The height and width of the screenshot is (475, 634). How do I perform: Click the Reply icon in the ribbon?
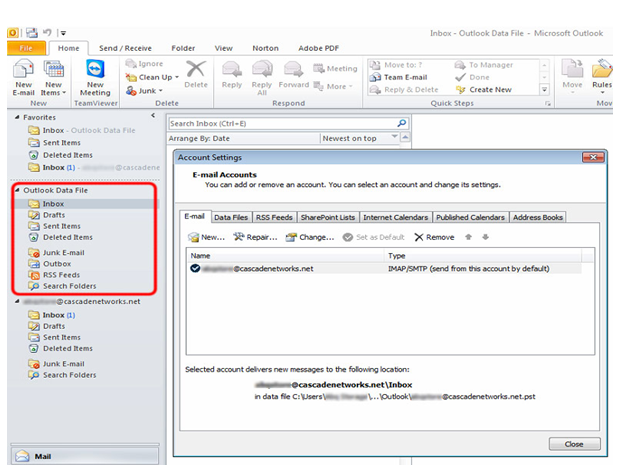pyautogui.click(x=232, y=71)
